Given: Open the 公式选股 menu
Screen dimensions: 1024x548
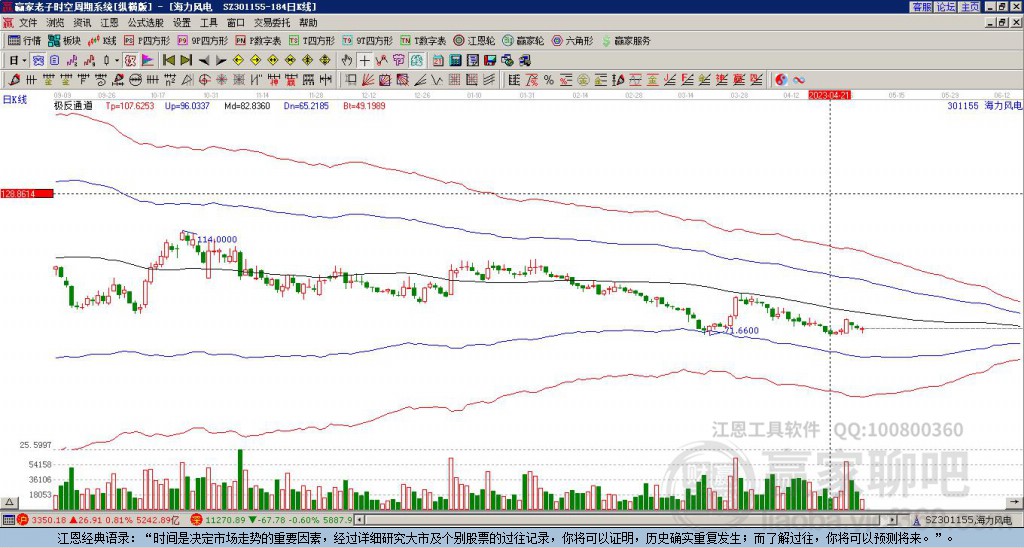Looking at the screenshot, I should [146, 23].
